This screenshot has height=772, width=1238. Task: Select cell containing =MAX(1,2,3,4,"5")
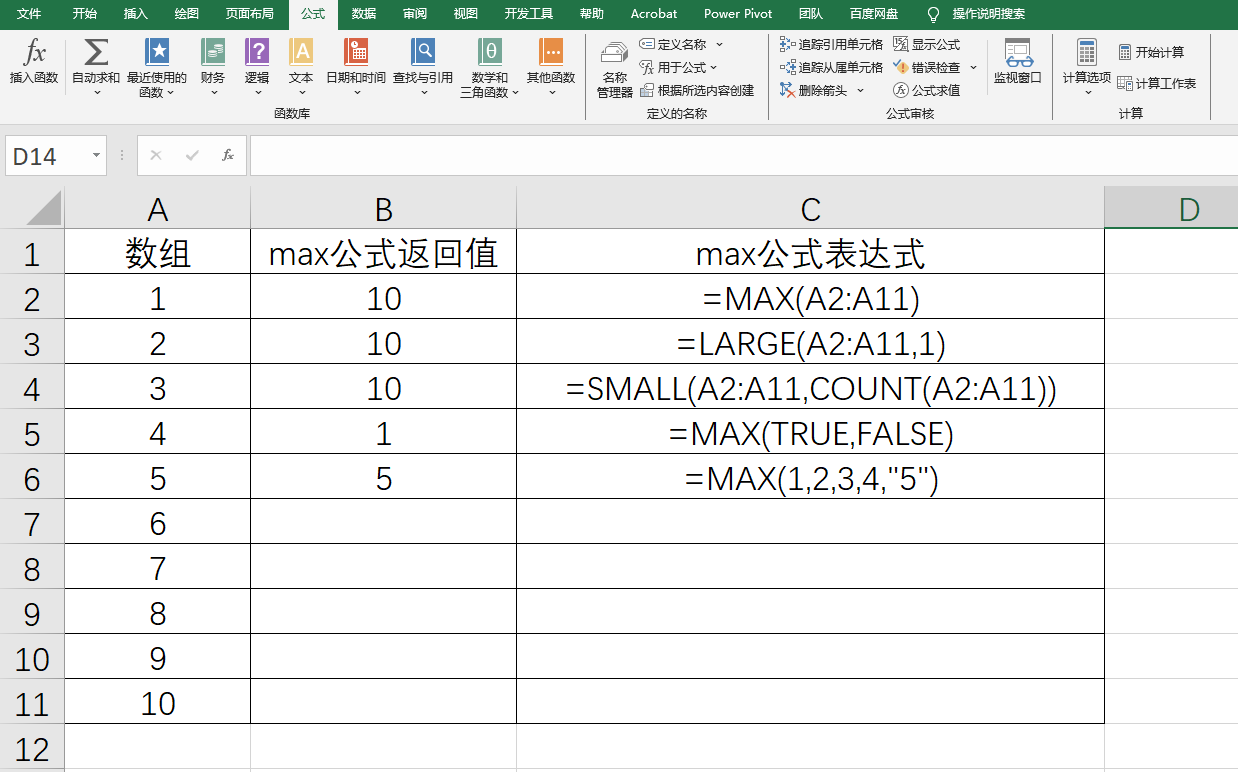coord(811,478)
